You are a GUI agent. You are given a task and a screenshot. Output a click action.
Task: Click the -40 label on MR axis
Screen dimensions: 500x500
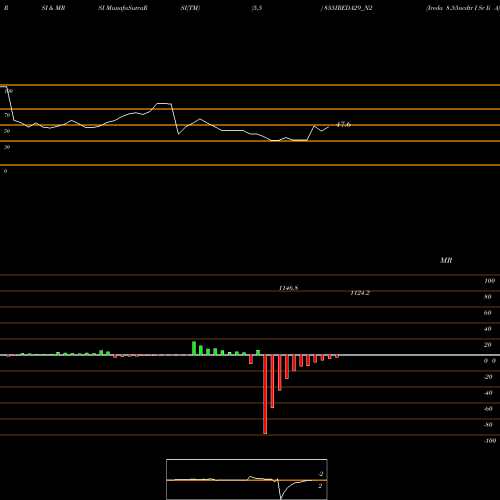(488, 393)
